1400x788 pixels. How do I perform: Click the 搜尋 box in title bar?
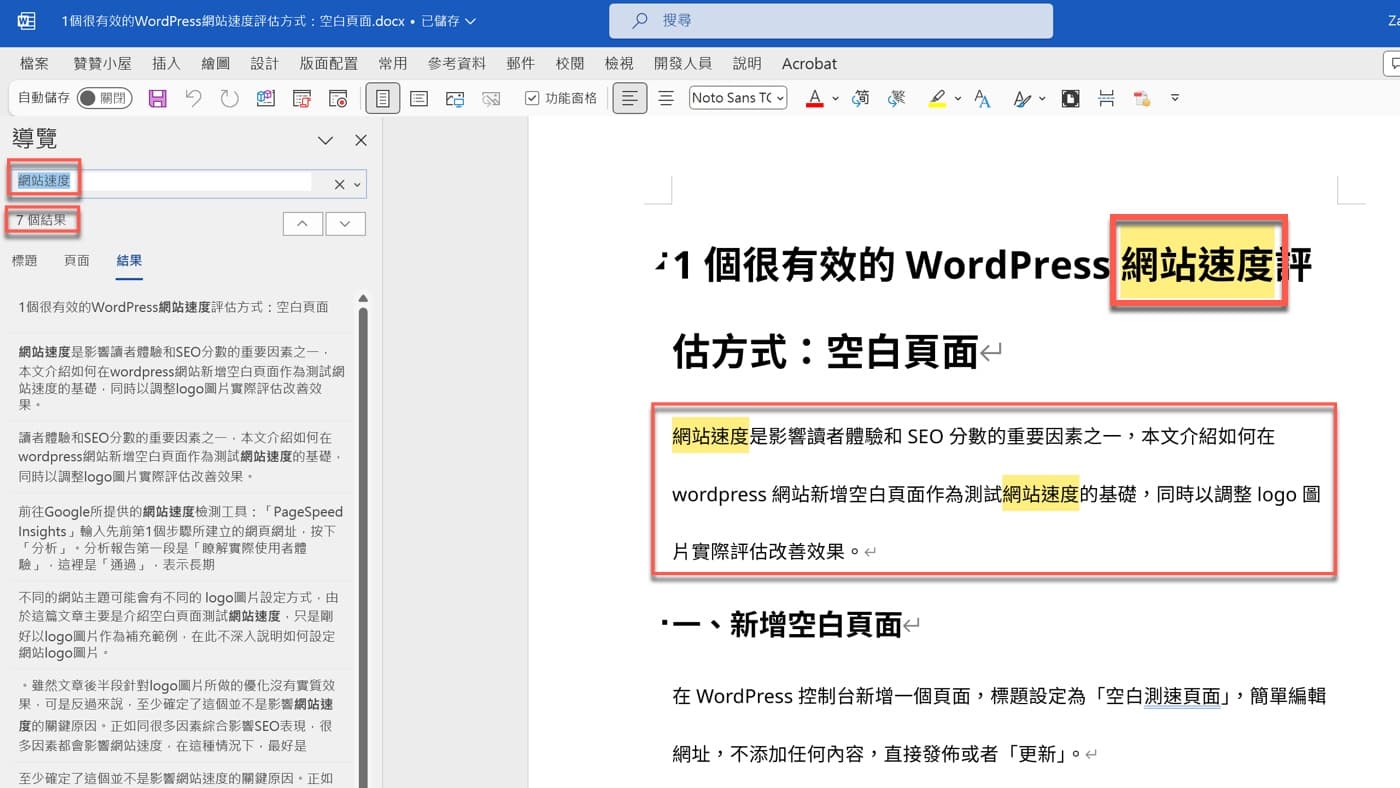click(831, 20)
